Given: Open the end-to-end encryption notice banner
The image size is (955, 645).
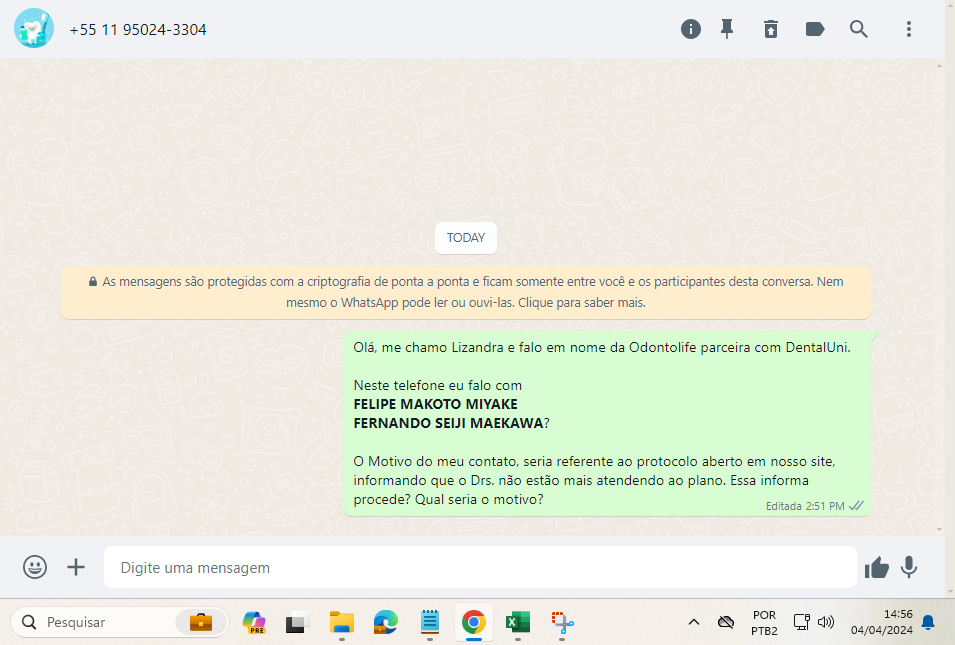Looking at the screenshot, I should click(x=466, y=292).
